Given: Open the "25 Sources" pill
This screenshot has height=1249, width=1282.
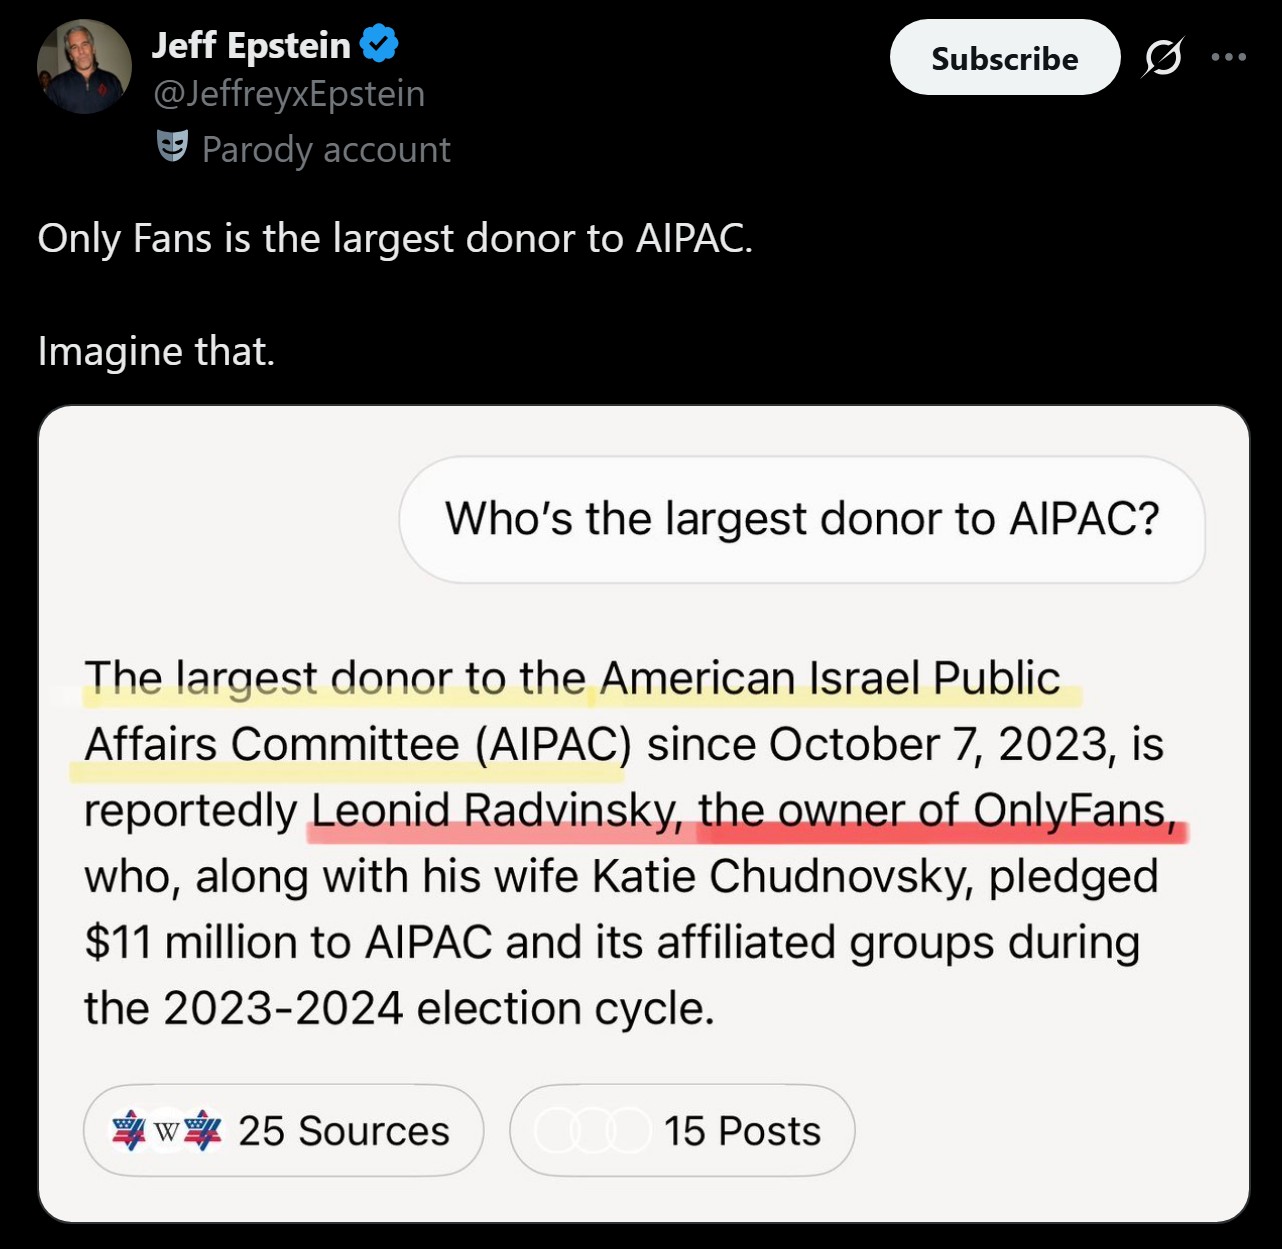Looking at the screenshot, I should tap(283, 1131).
